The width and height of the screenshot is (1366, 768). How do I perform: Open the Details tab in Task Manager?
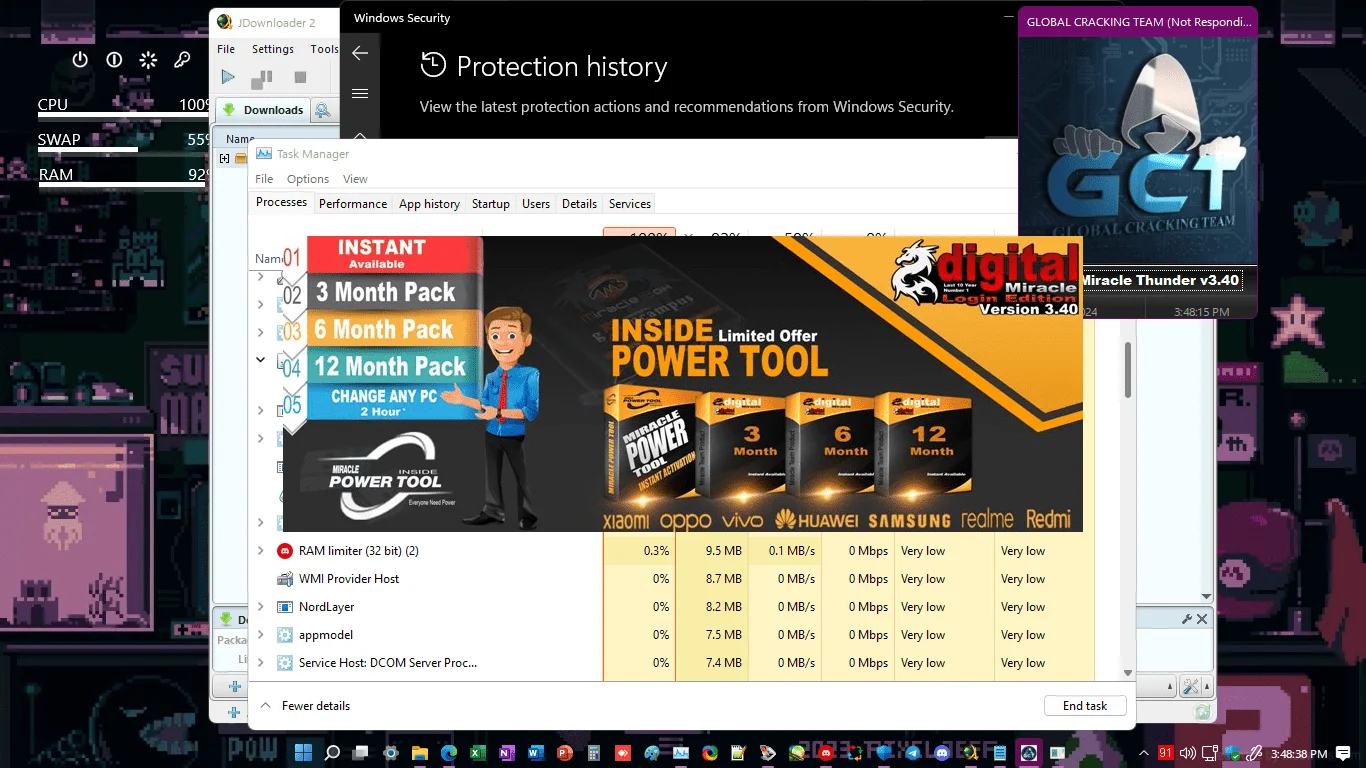(580, 204)
